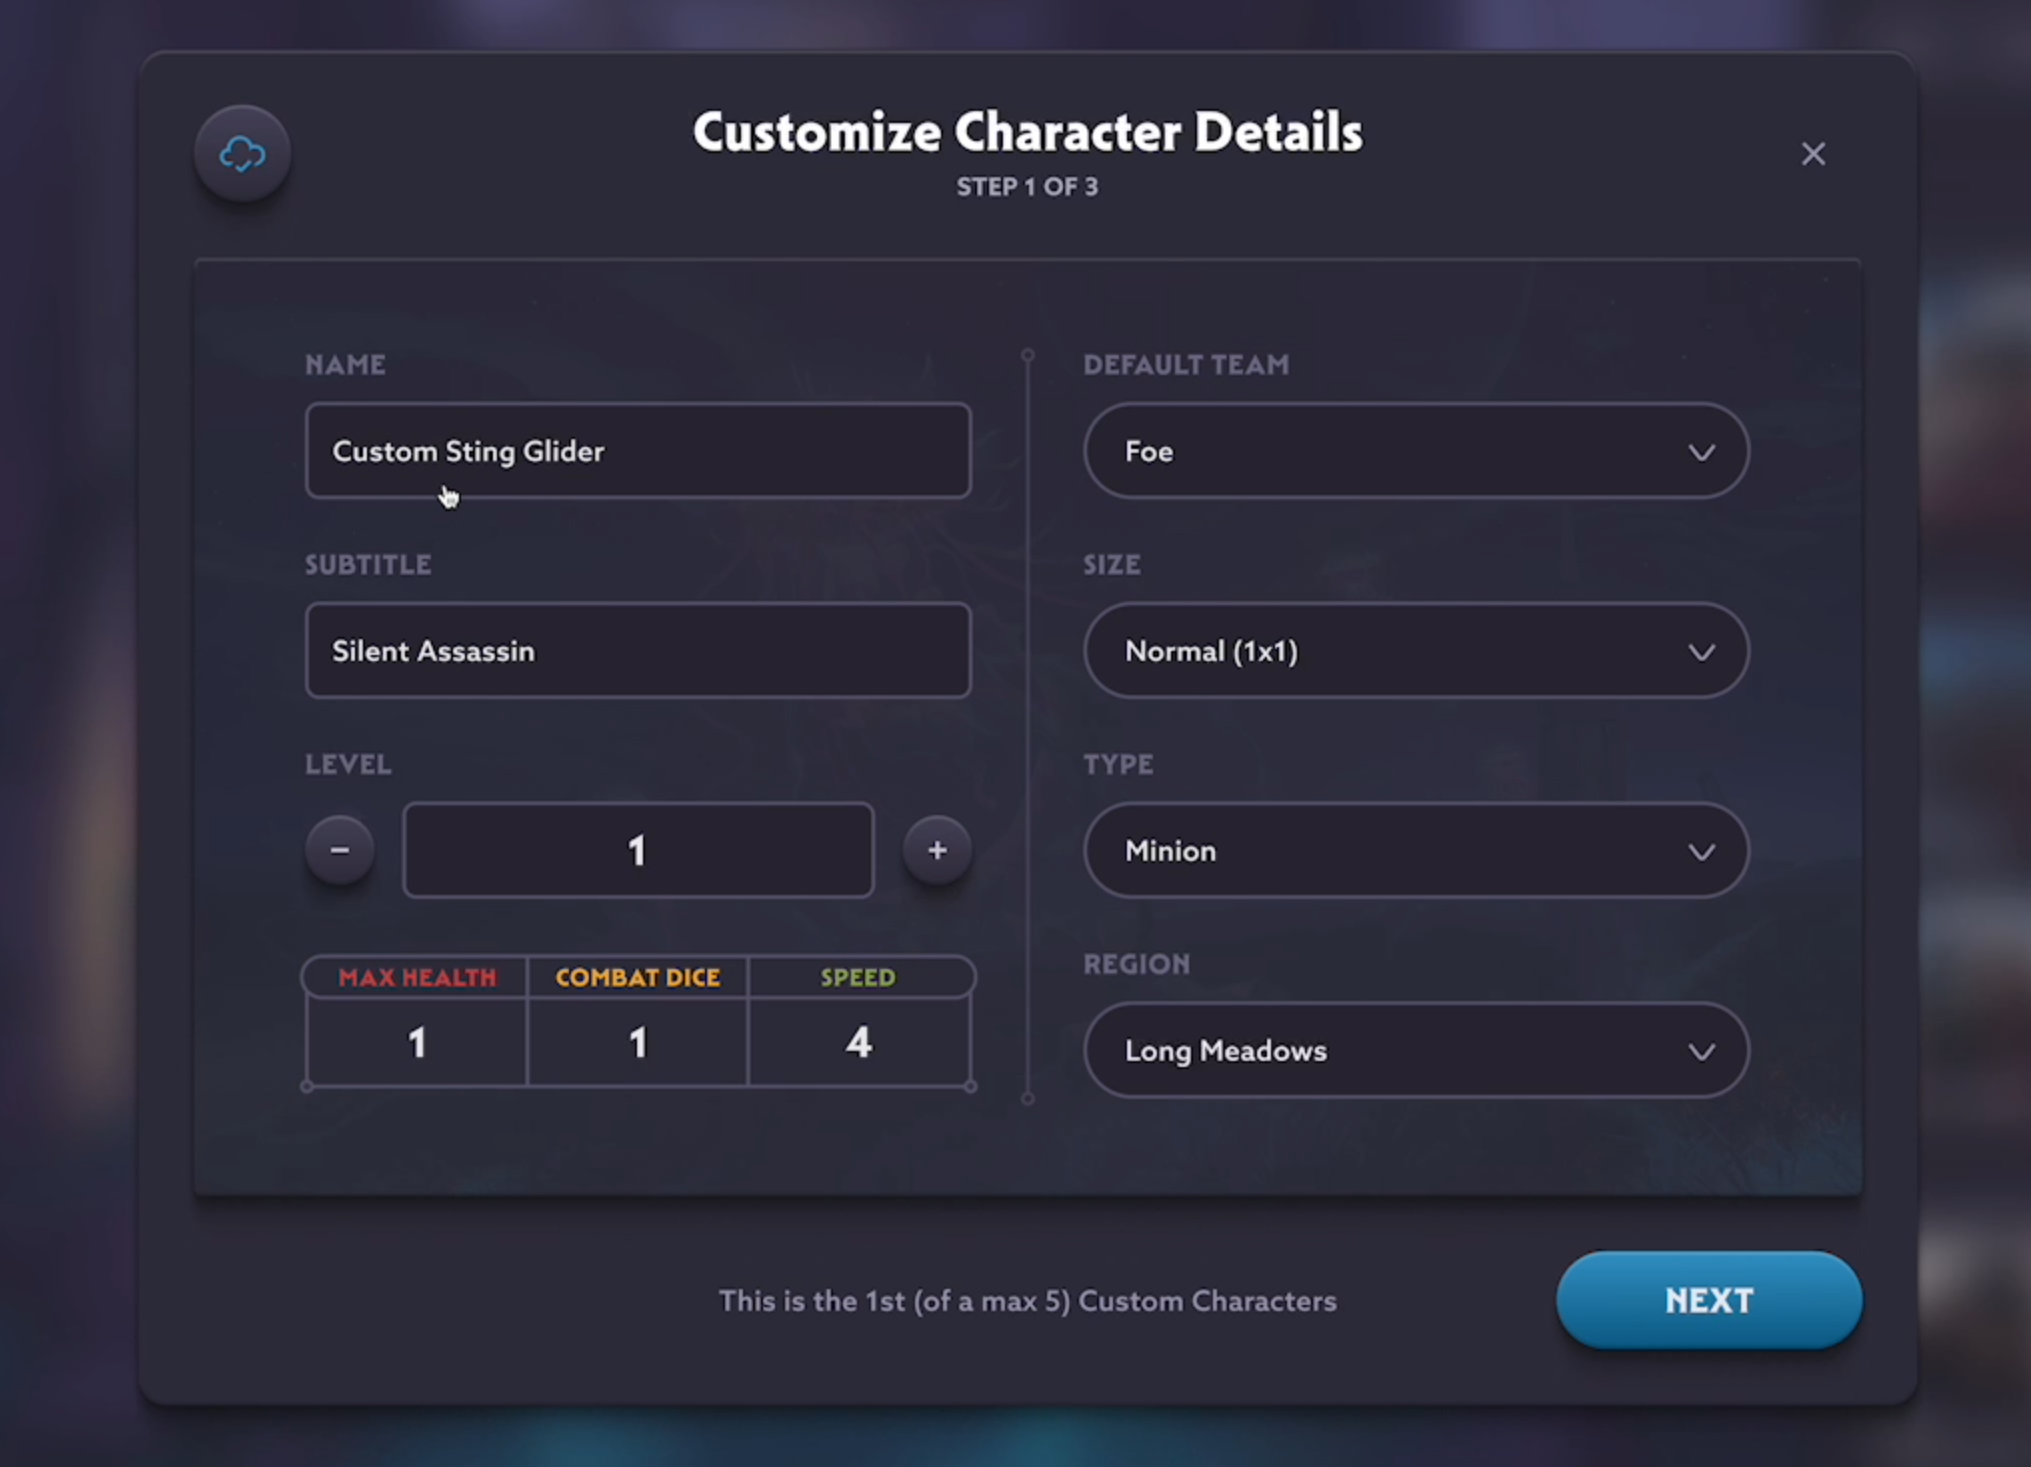Click the minus icon to lower level

339,849
